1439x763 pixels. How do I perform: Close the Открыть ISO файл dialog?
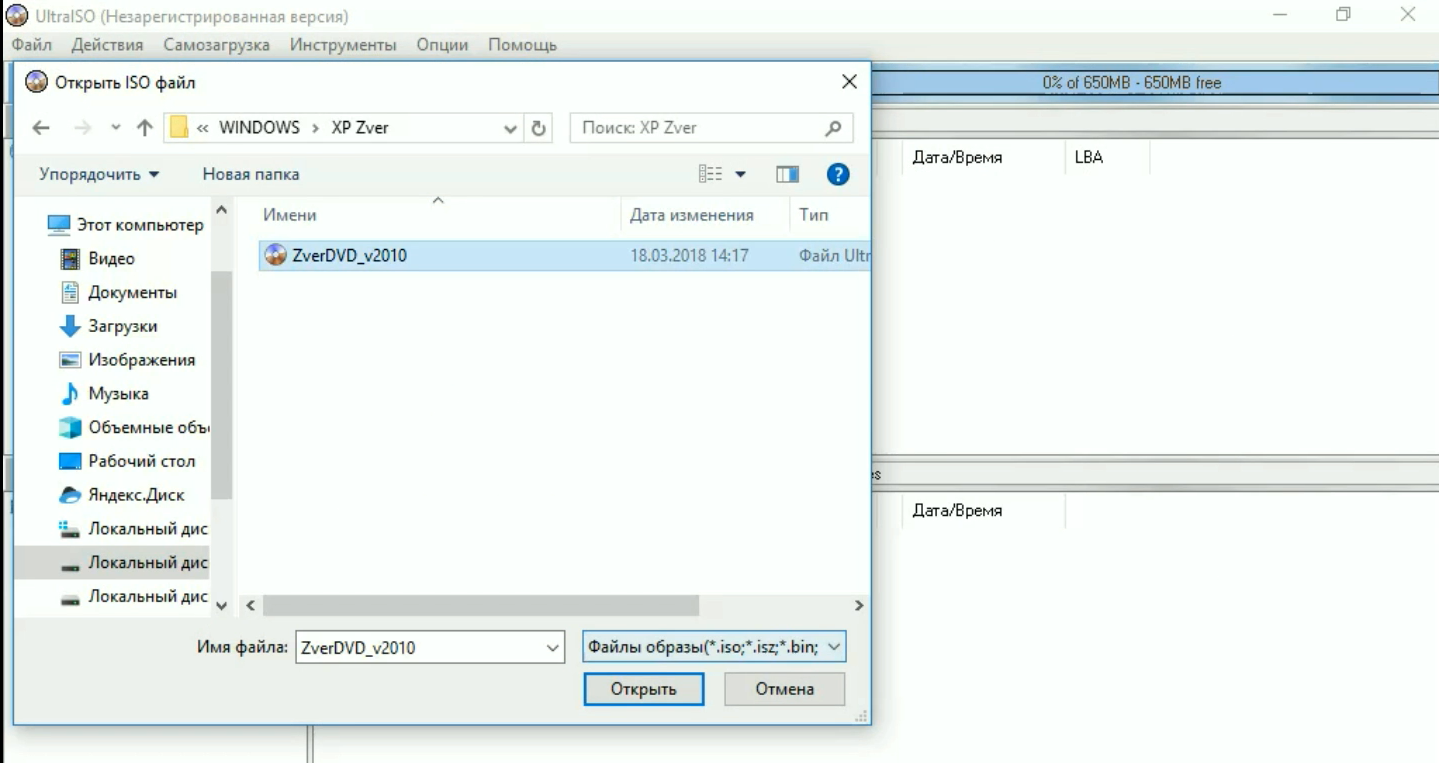tap(849, 82)
